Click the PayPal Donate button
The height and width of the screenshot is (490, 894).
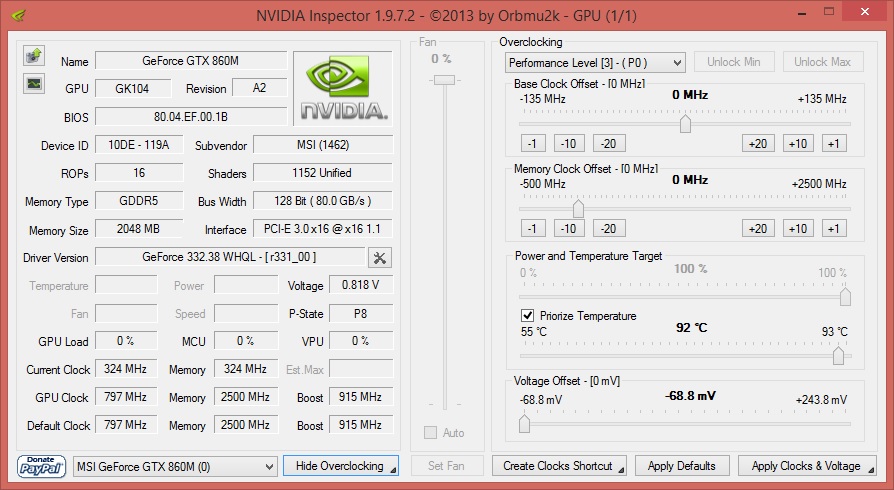(41, 466)
